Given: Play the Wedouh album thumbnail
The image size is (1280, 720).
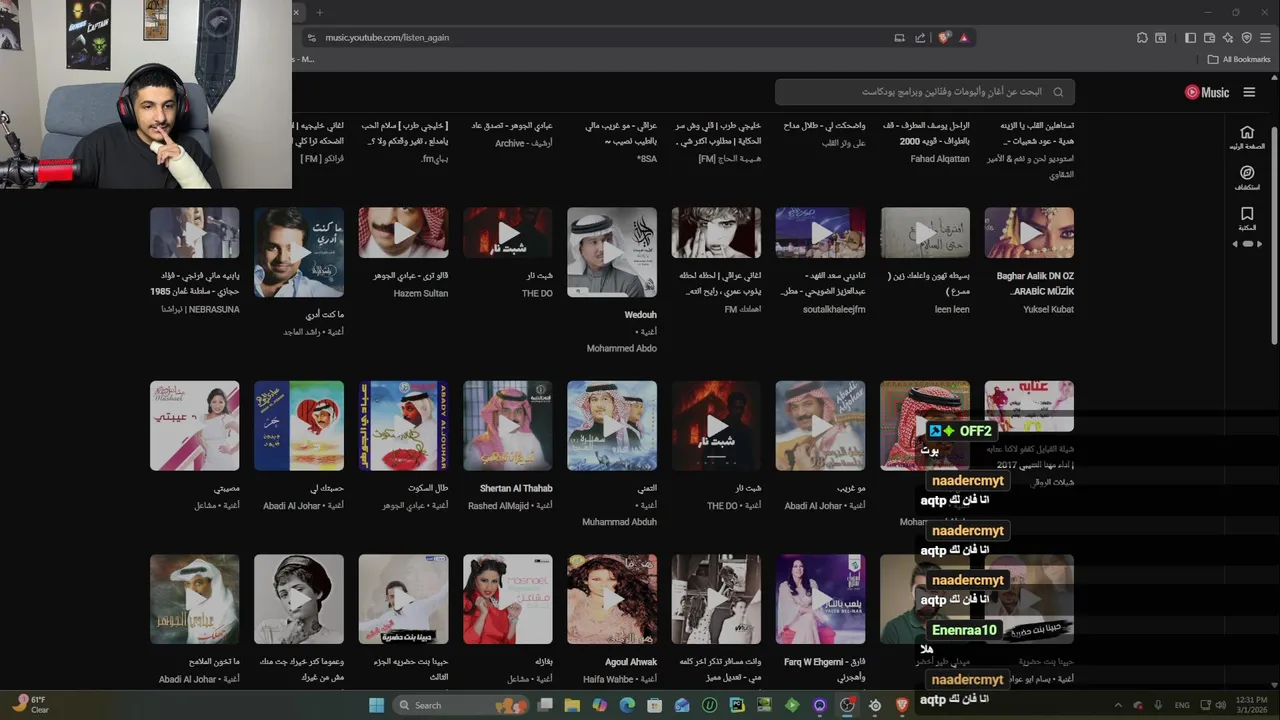Looking at the screenshot, I should tap(612, 252).
